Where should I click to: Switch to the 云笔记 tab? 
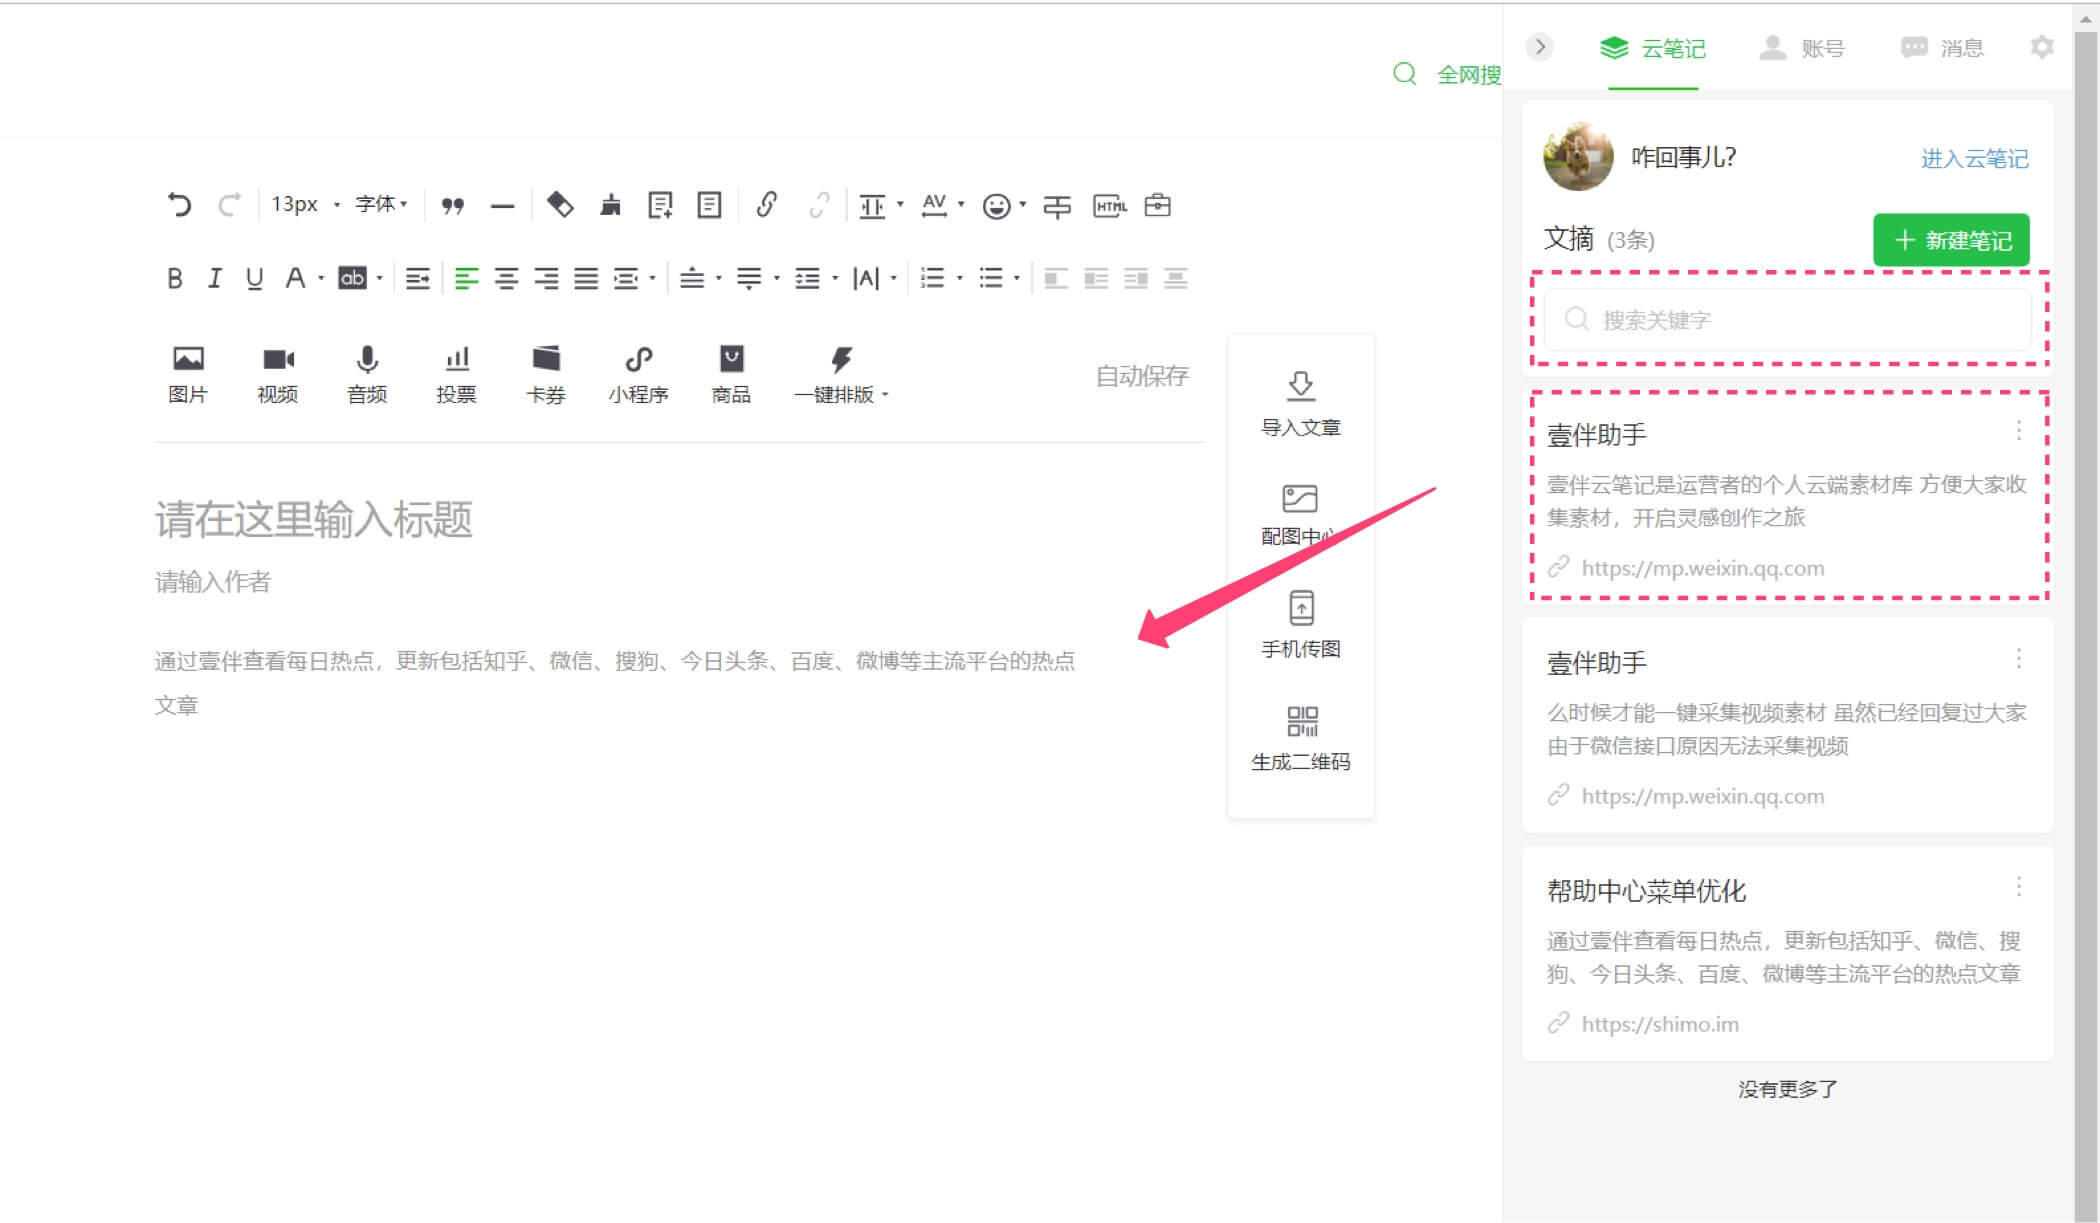coord(1653,48)
